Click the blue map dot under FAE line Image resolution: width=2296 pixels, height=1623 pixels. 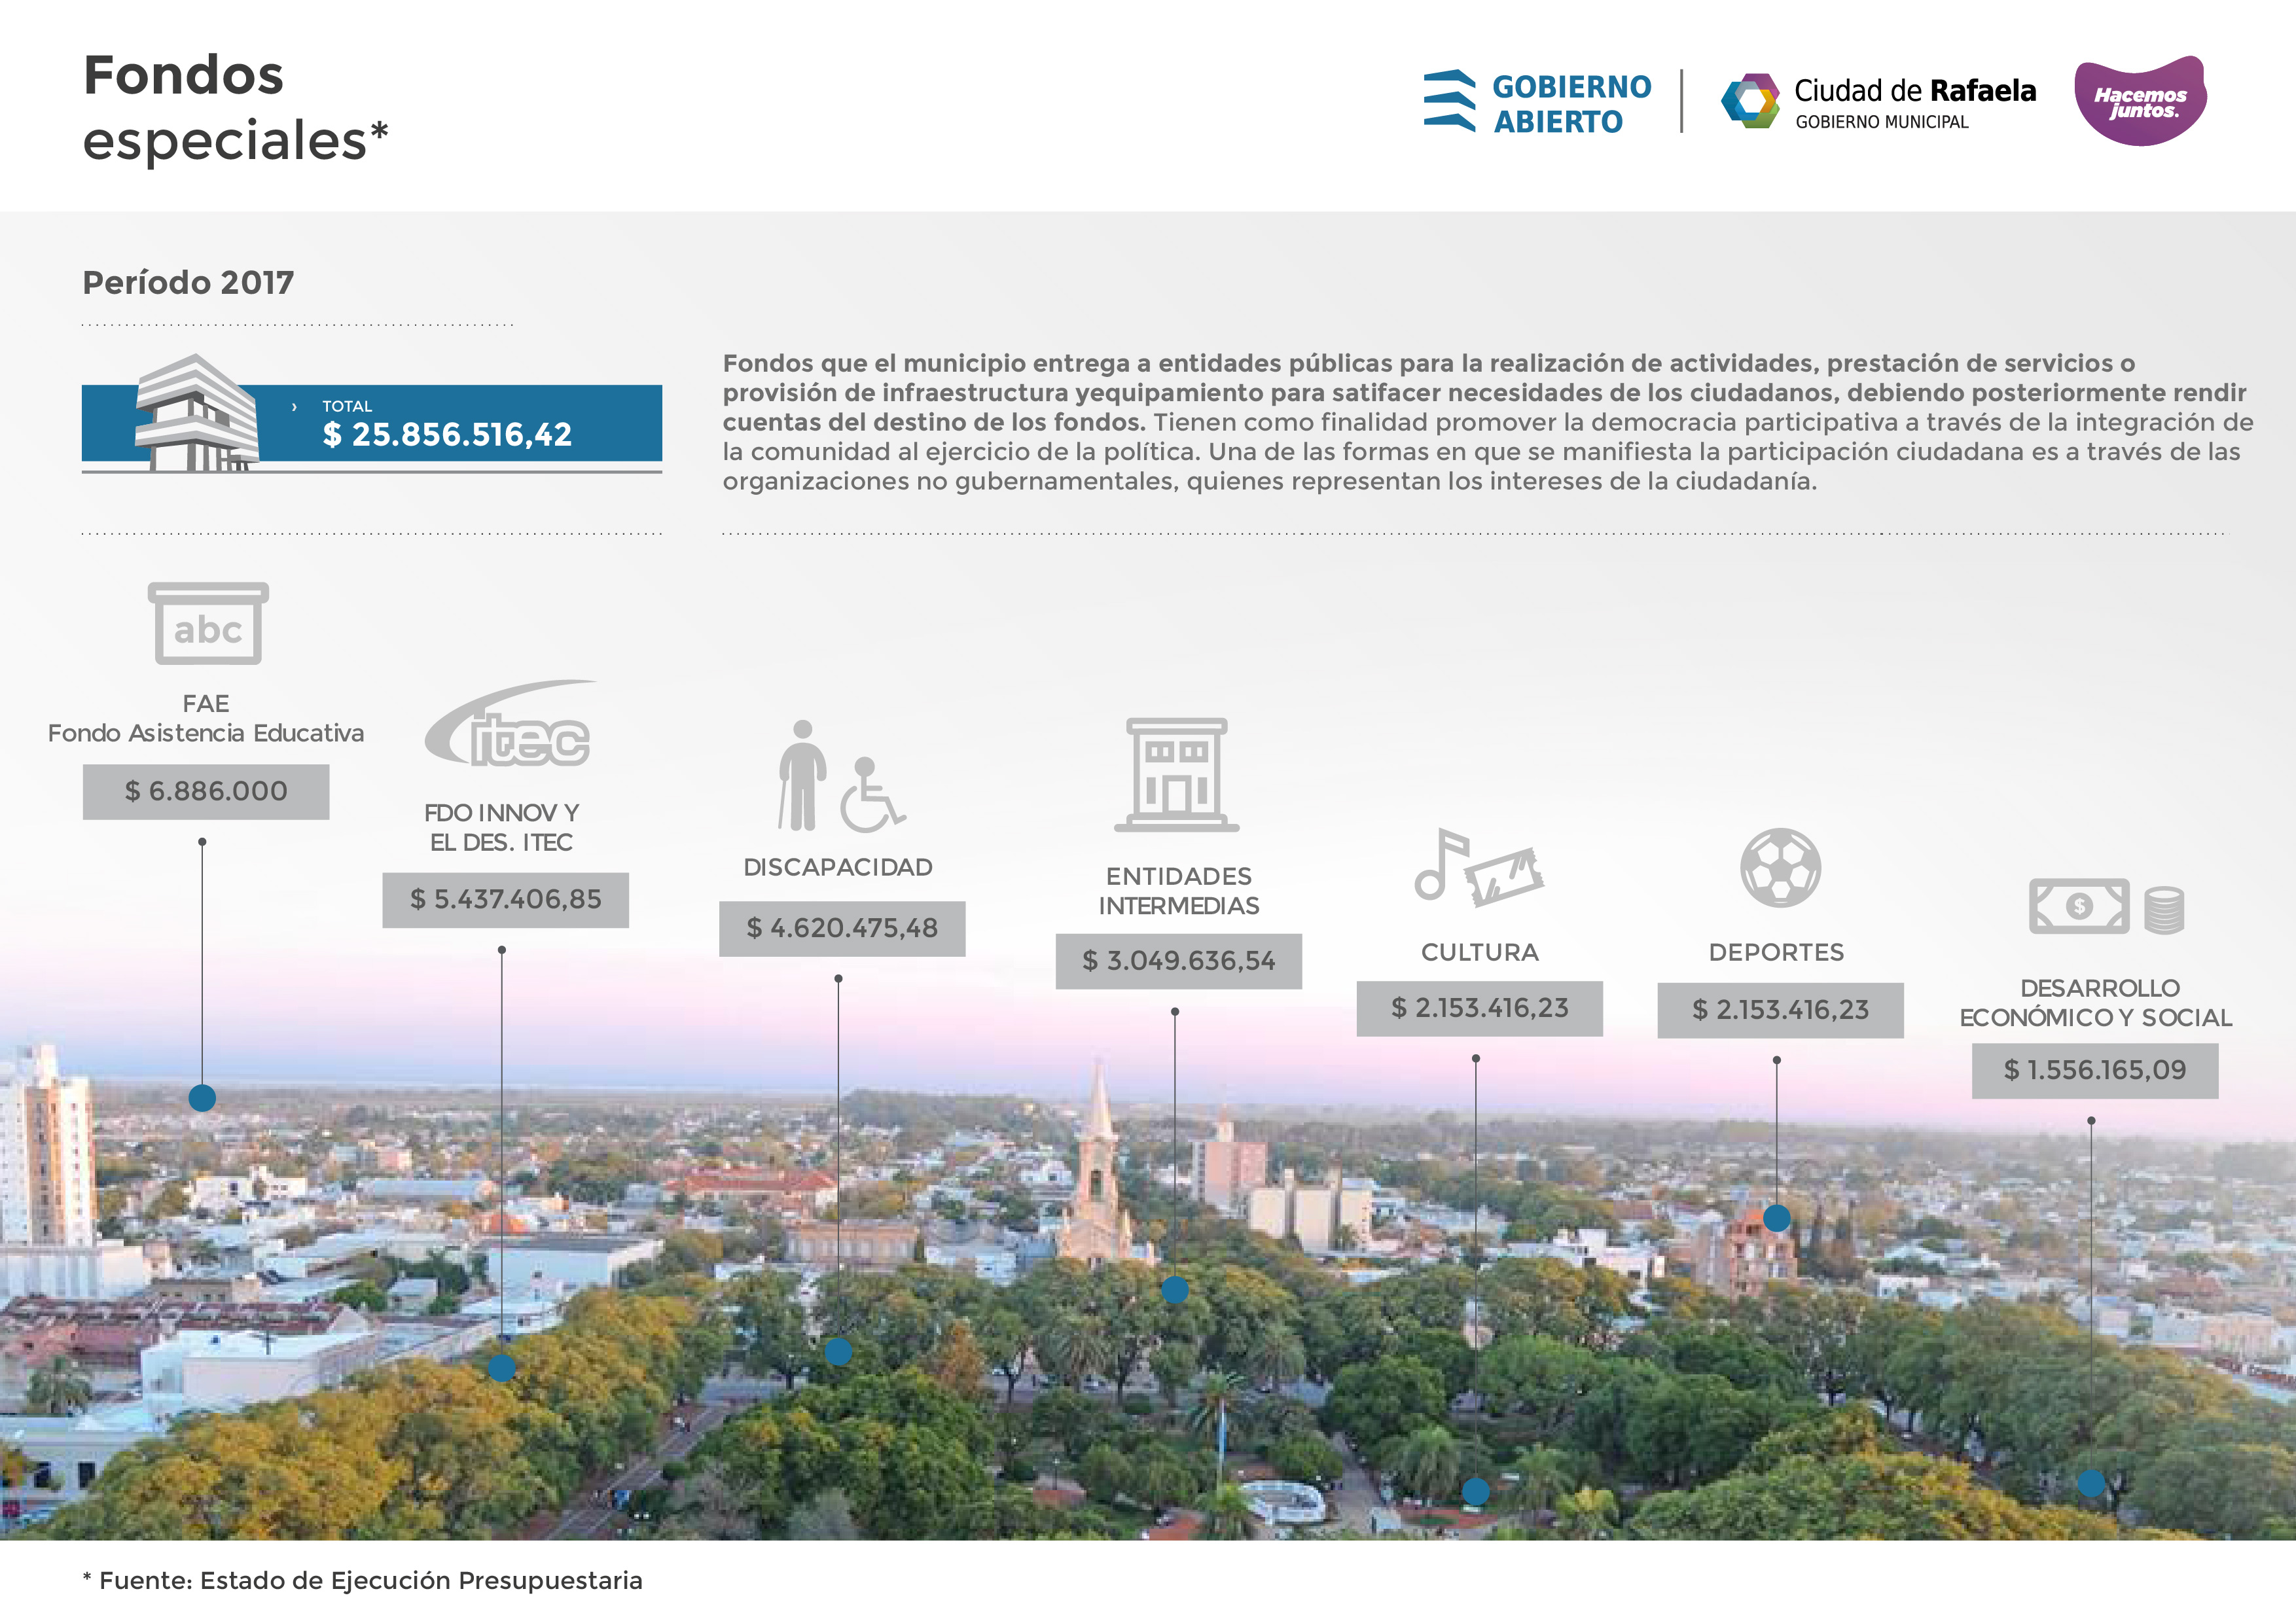pos(202,1098)
